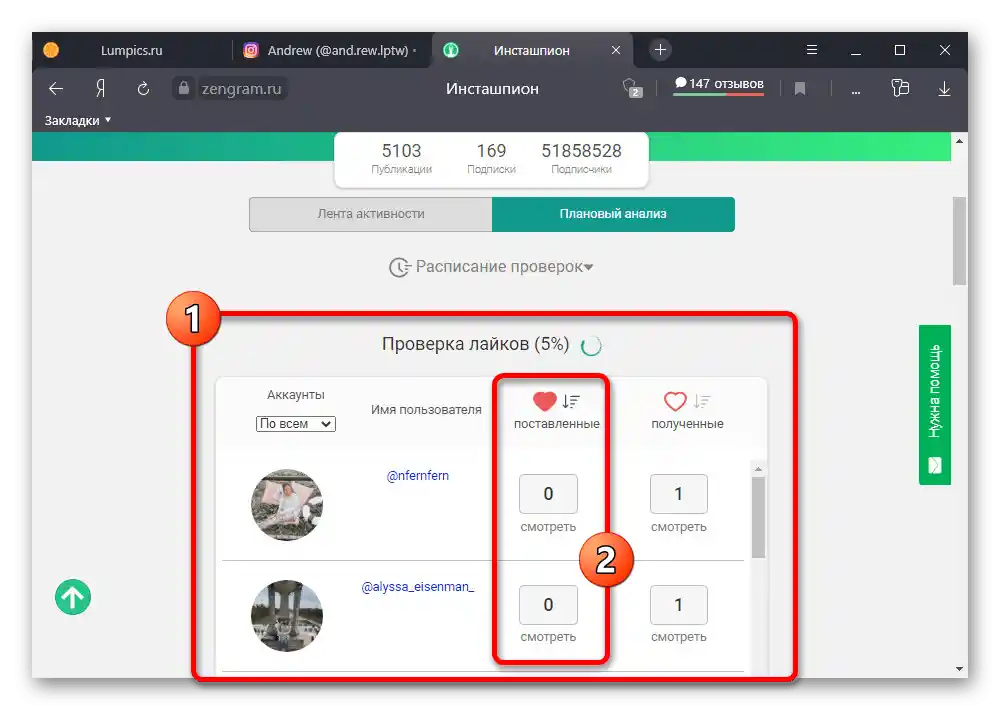Viewport: 1000px width, 710px height.
Task: Select the «Плановый анализ» tab
Action: 613,214
